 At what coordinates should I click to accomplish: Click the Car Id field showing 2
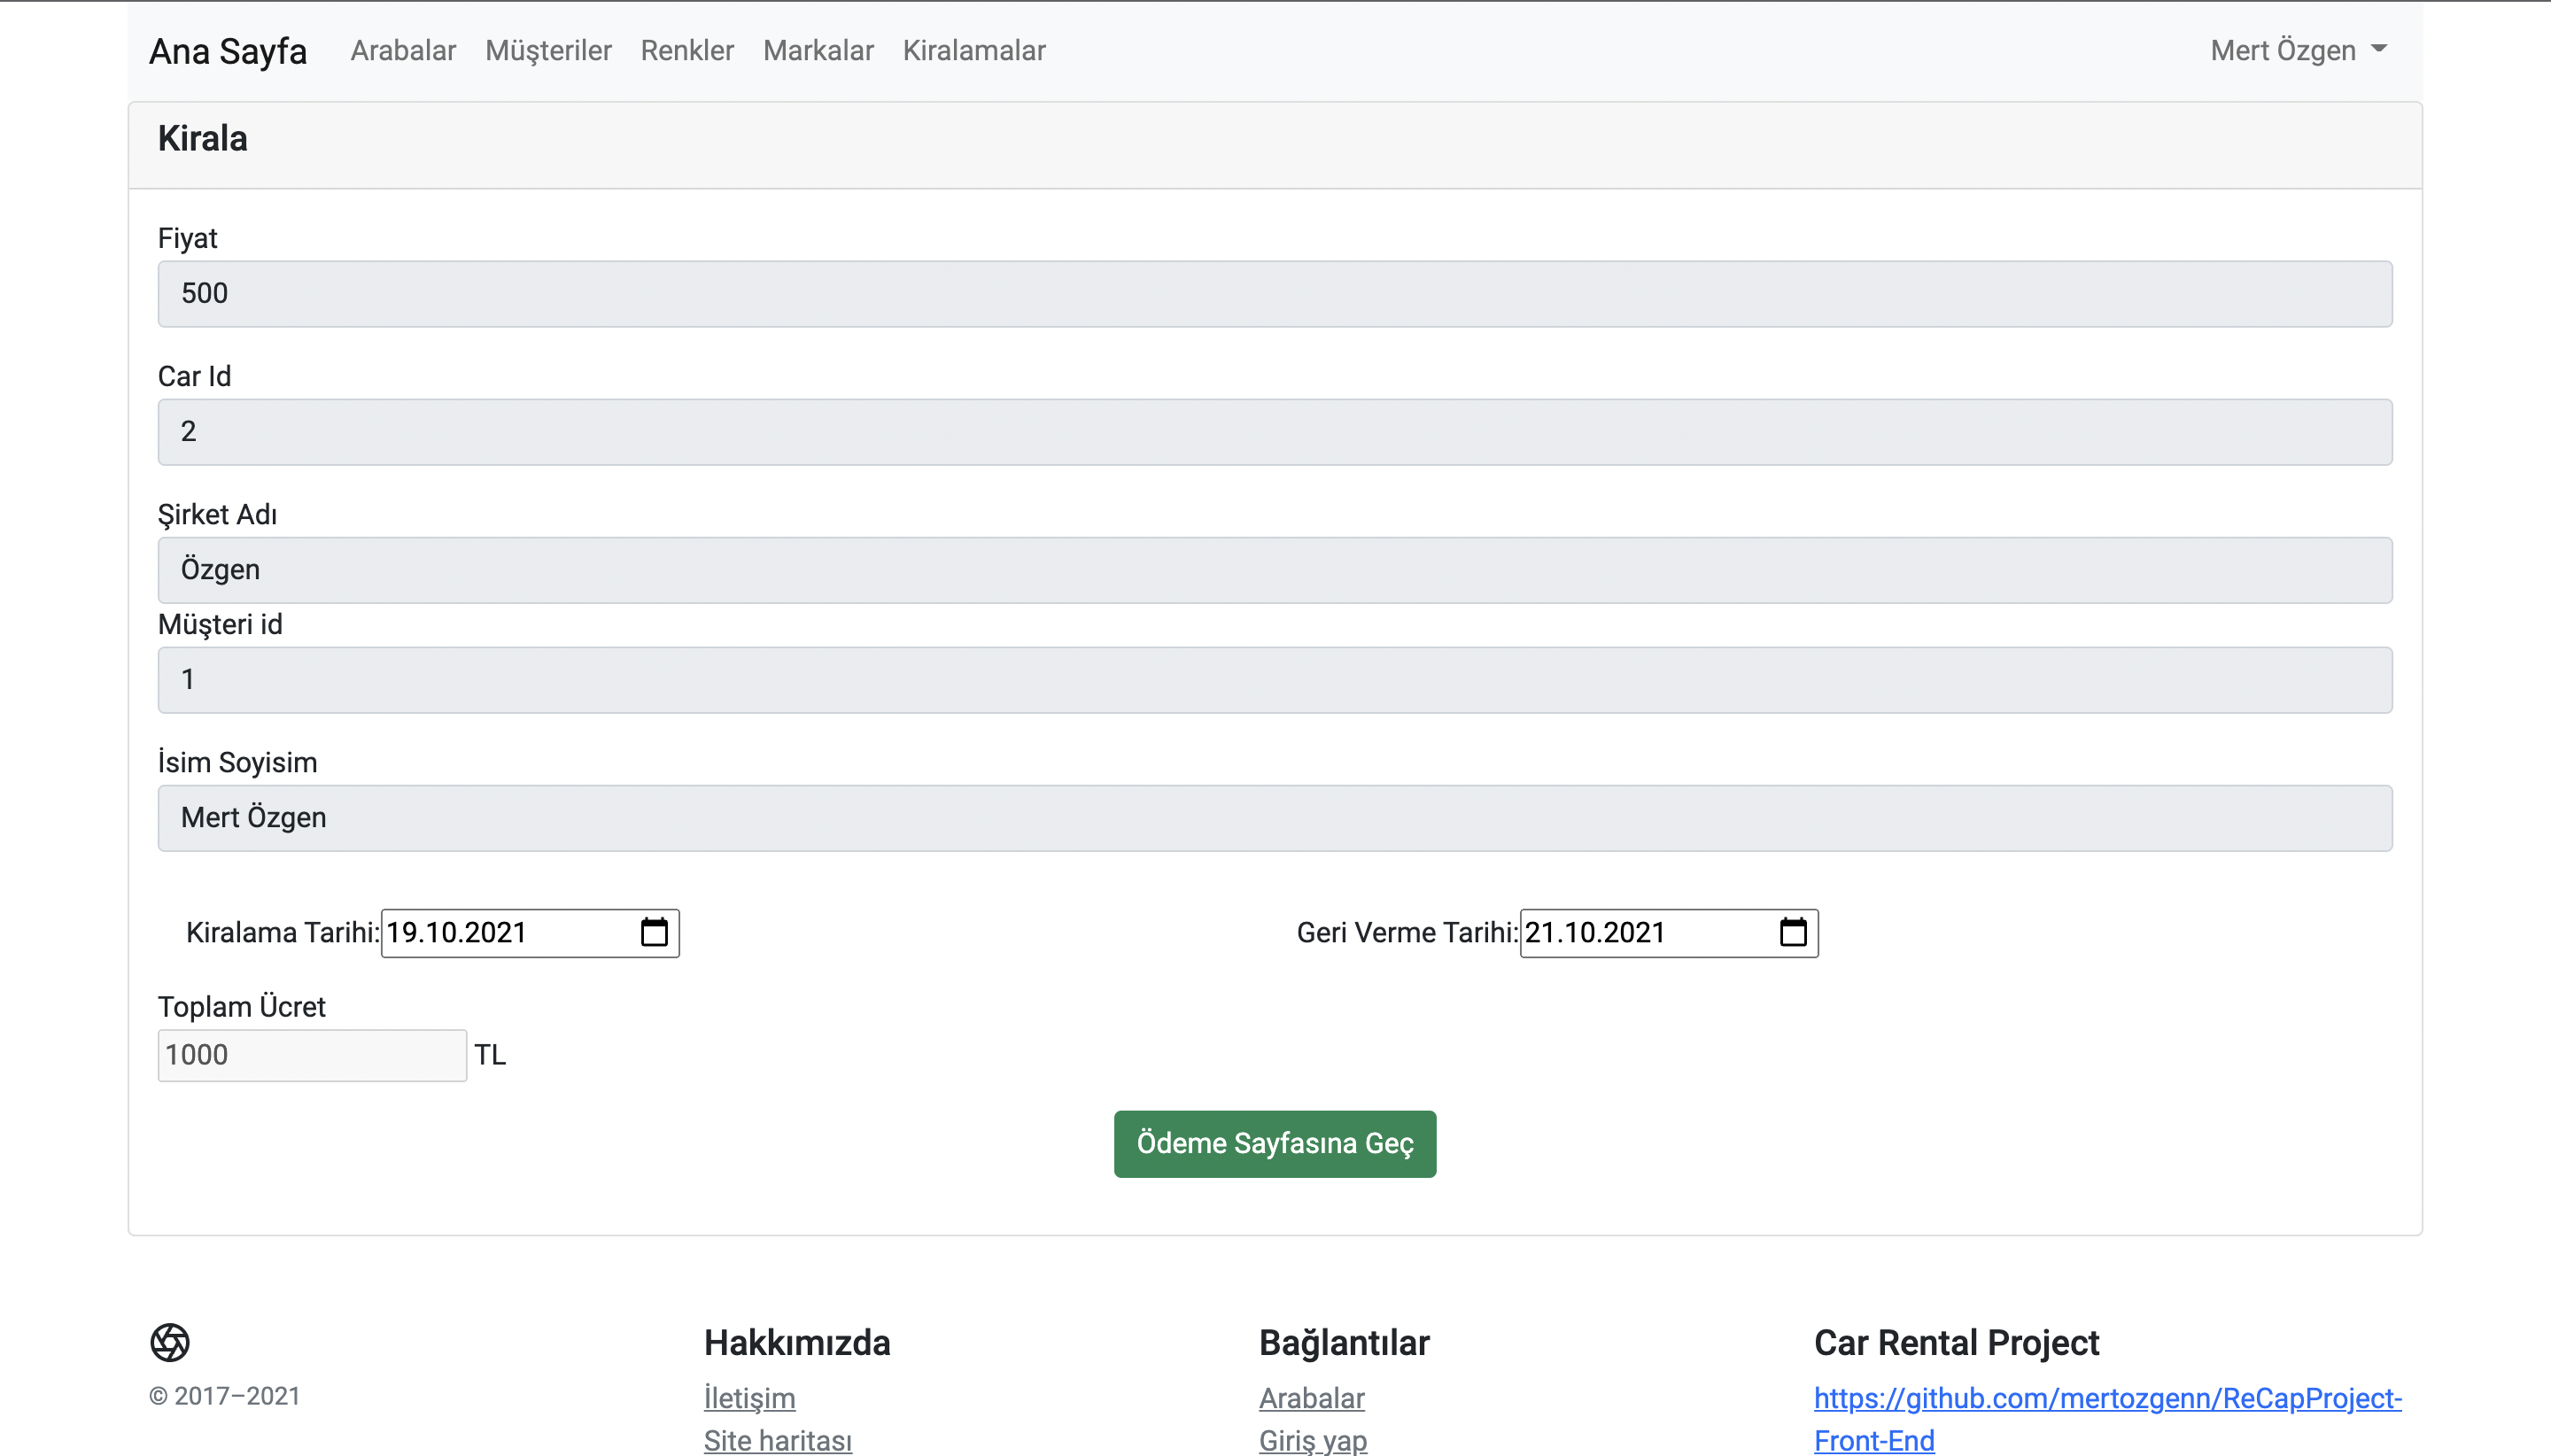coord(1275,432)
